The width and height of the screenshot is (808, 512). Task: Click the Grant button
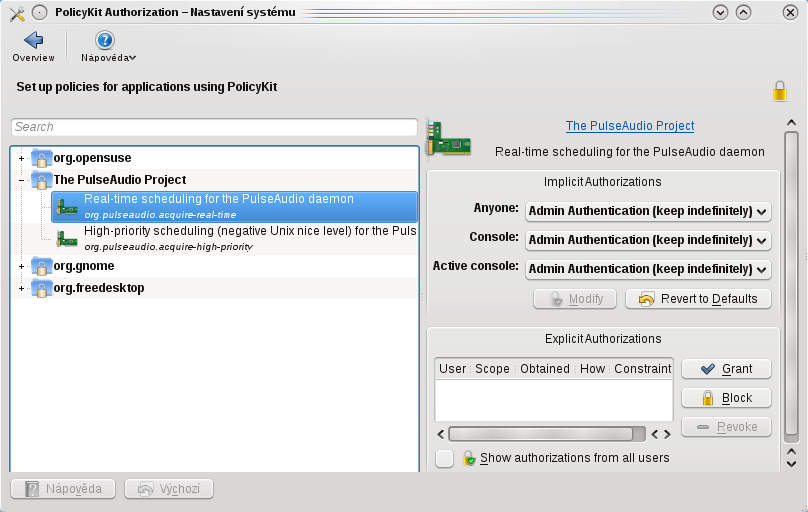tap(726, 369)
